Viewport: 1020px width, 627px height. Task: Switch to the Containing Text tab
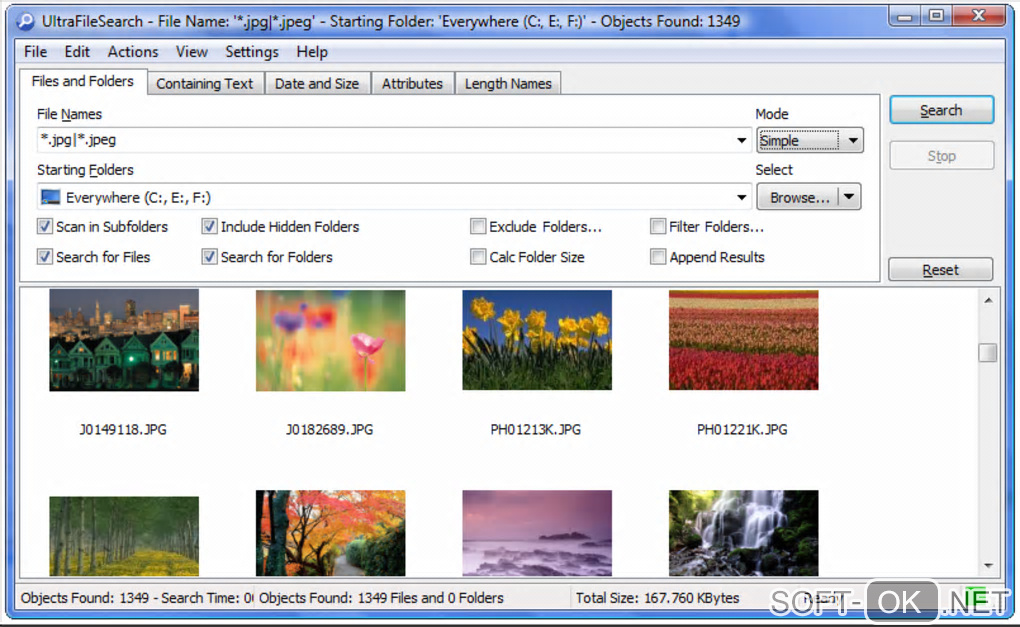pos(205,84)
